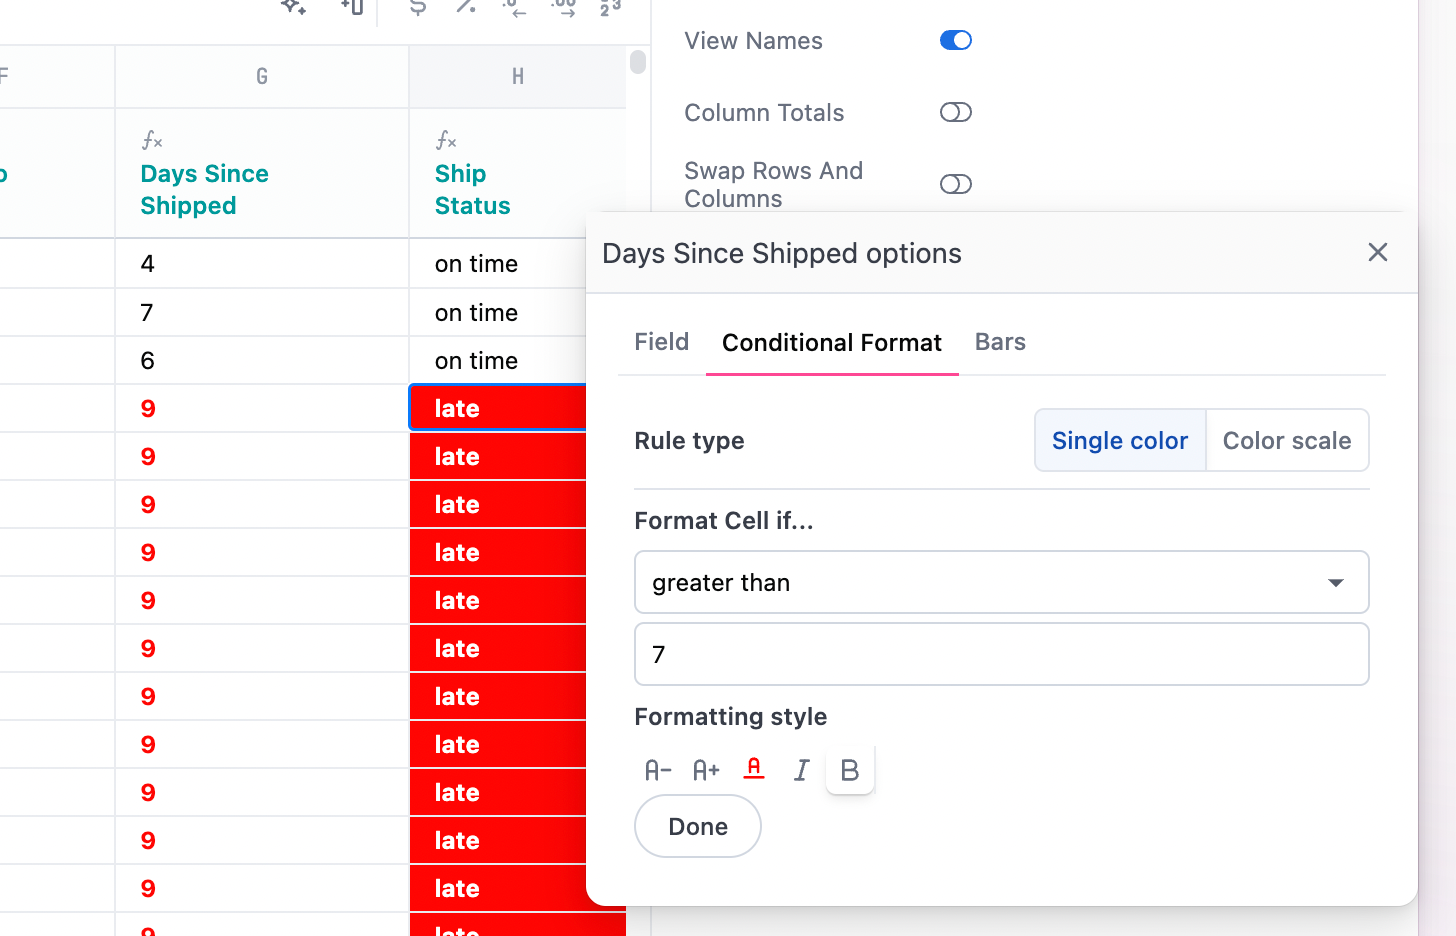The image size is (1456, 936).
Task: Apply currency format from the toolbar
Action: pos(417,9)
